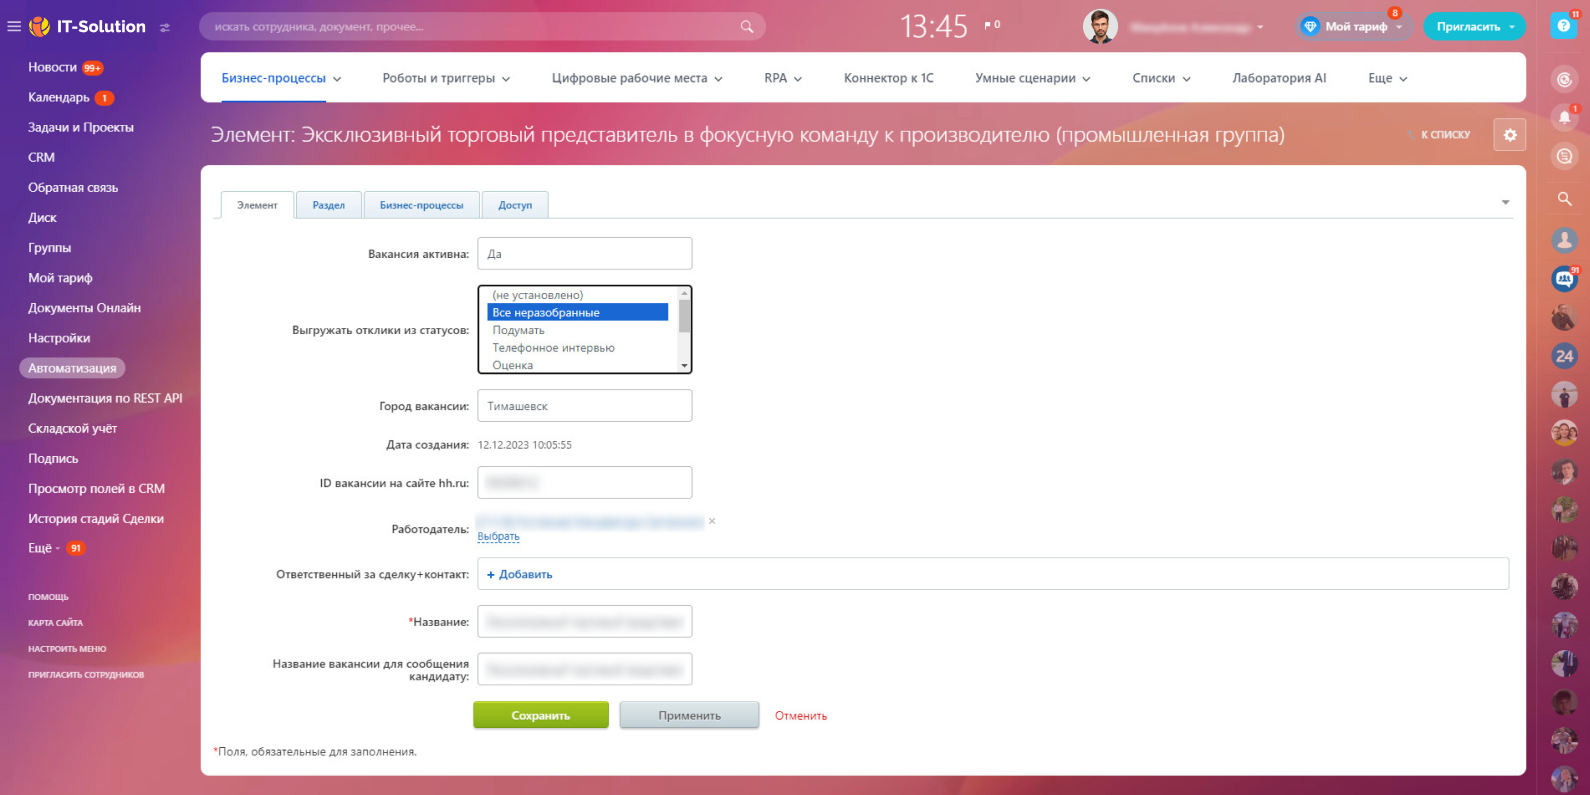Open Задачи и Проекты in the sidebar
The width and height of the screenshot is (1590, 795).
(81, 127)
